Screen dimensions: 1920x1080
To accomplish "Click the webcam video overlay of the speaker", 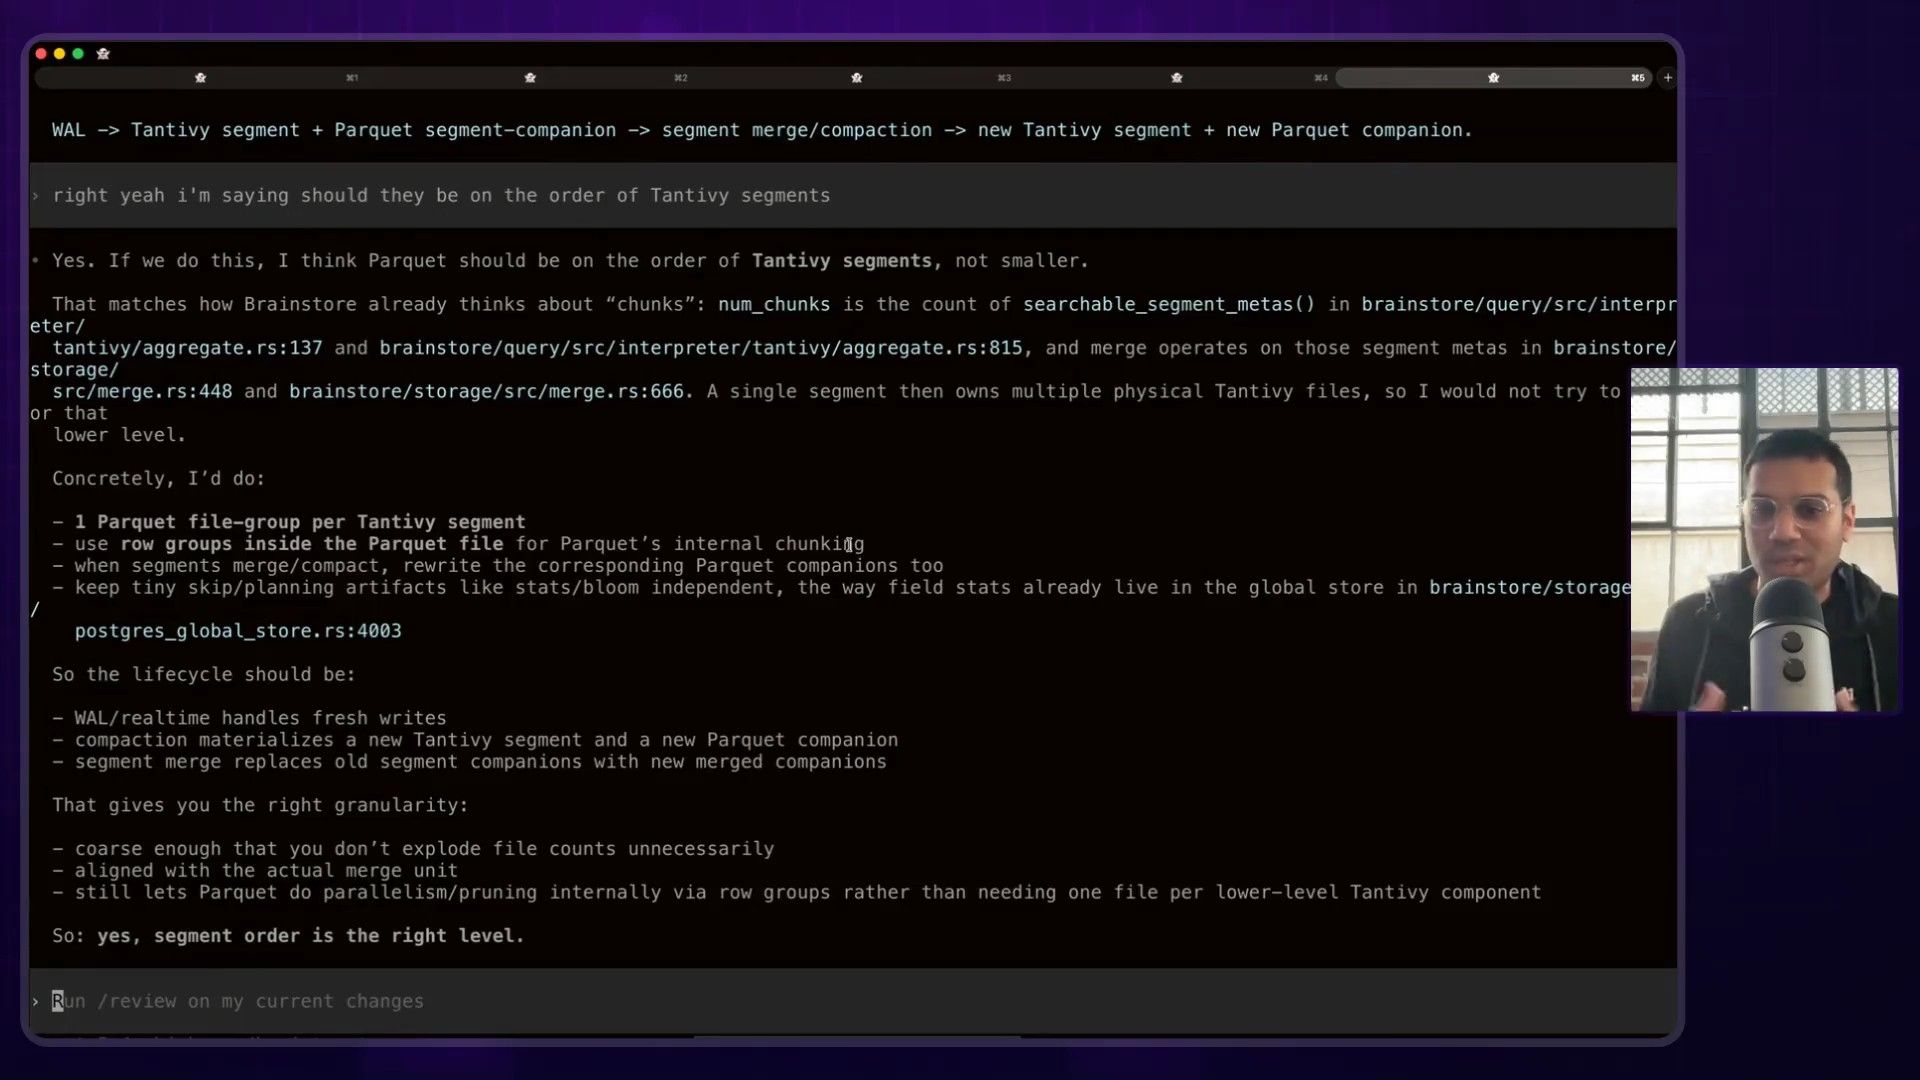I will 1764,540.
